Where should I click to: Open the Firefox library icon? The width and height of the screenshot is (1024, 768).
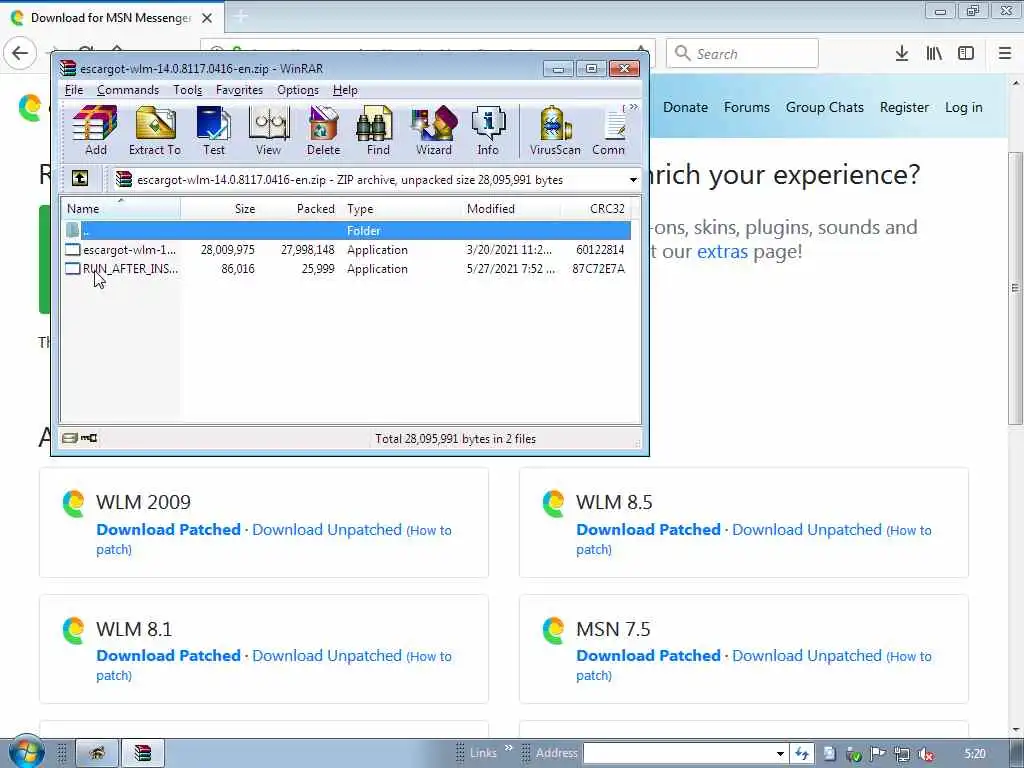tap(934, 54)
